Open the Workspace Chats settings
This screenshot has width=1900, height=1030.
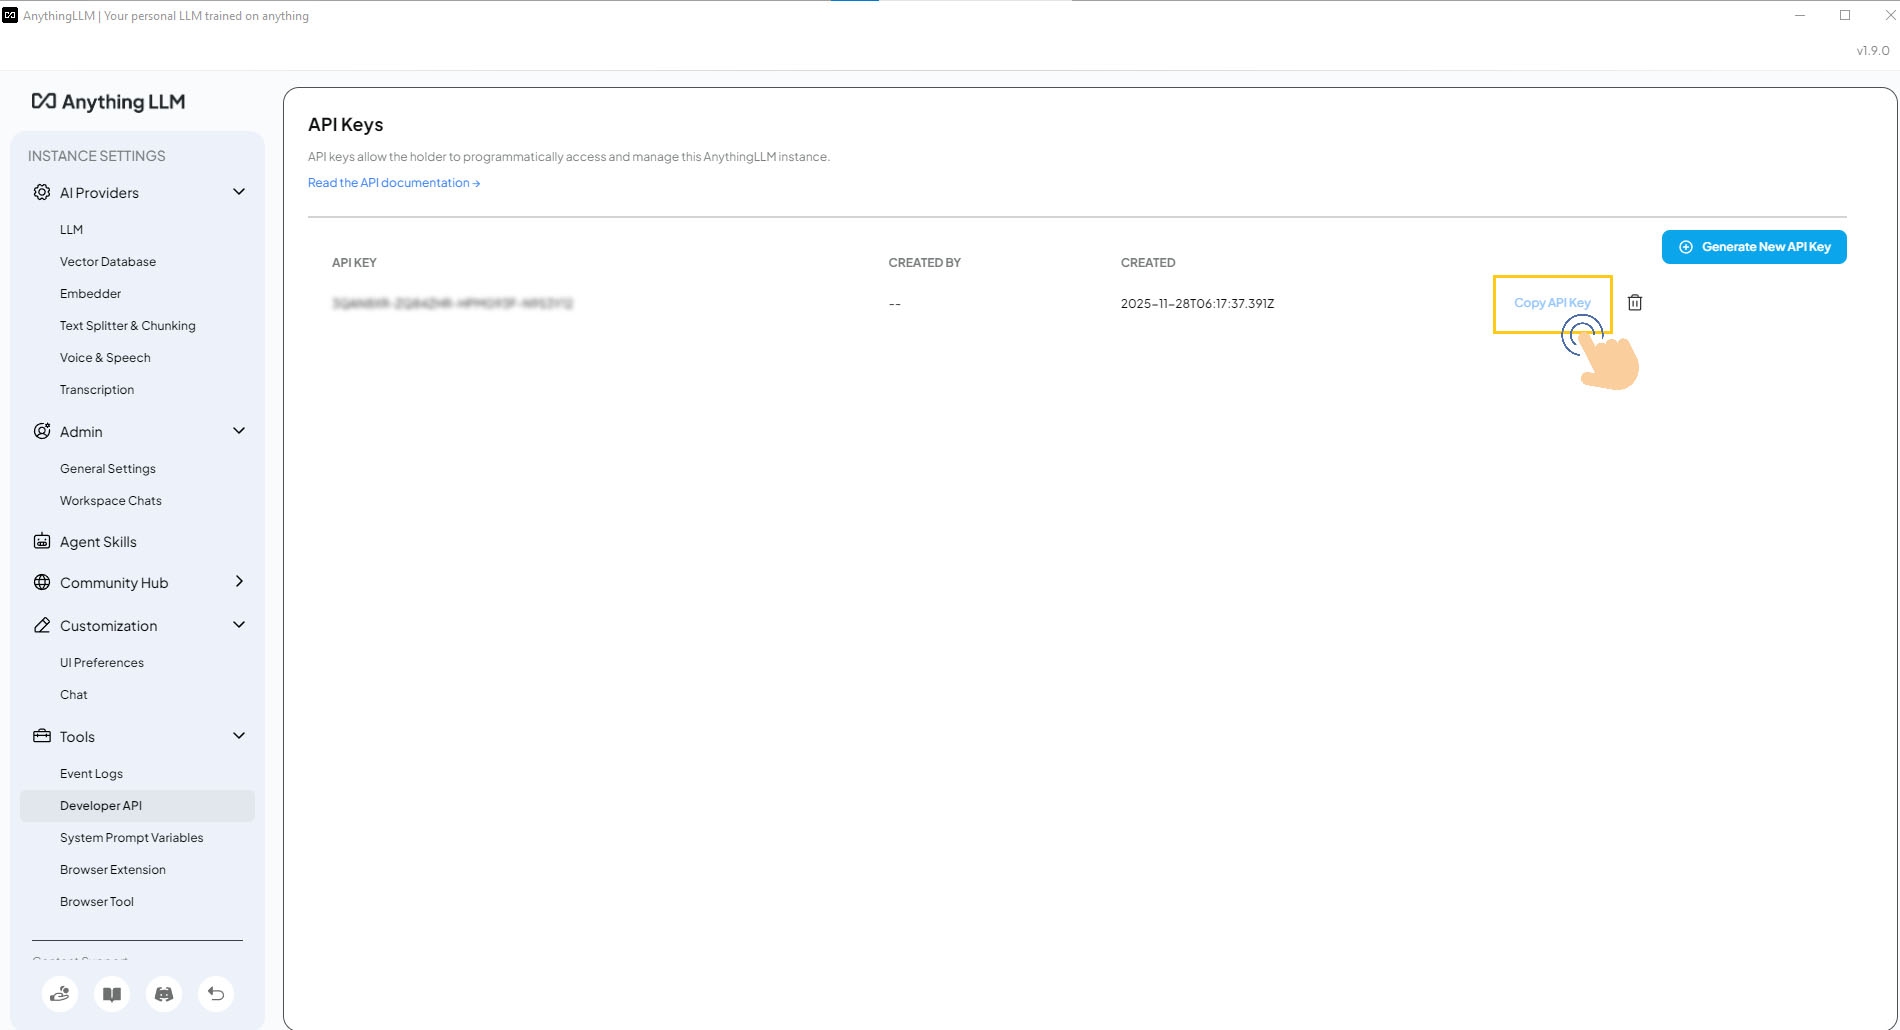[x=110, y=500]
